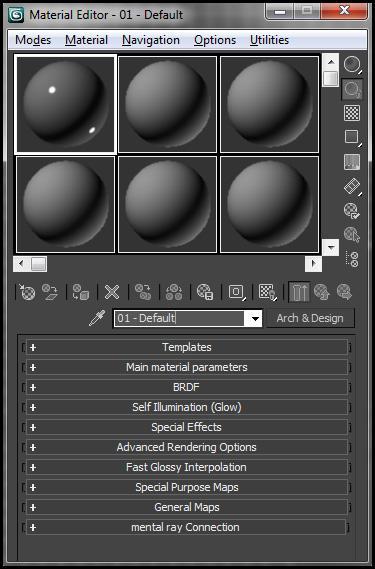Screen dimensions: 375x569
Task: Click the Put to Library icon
Action: [x=205, y=292]
